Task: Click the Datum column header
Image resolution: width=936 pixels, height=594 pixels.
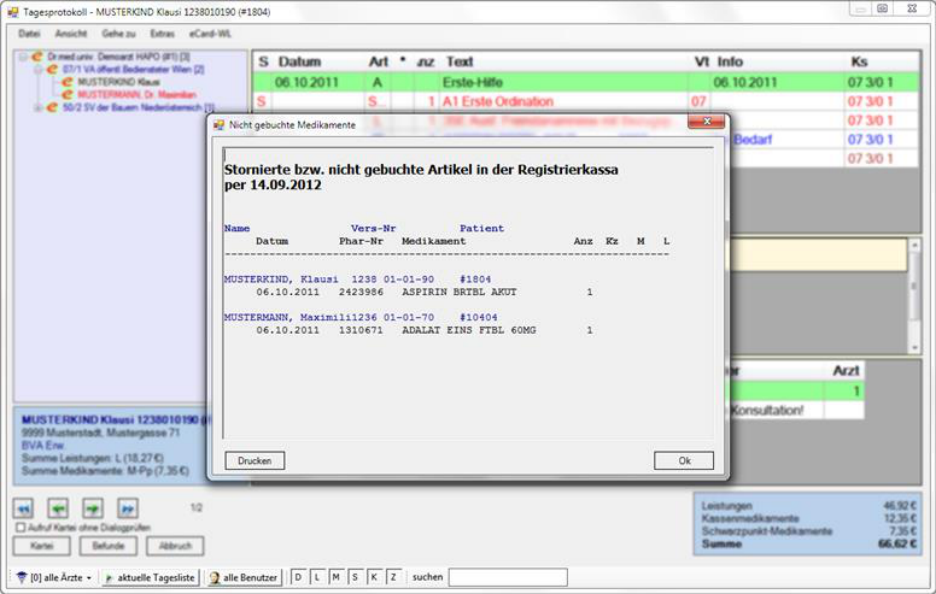Action: click(x=300, y=61)
